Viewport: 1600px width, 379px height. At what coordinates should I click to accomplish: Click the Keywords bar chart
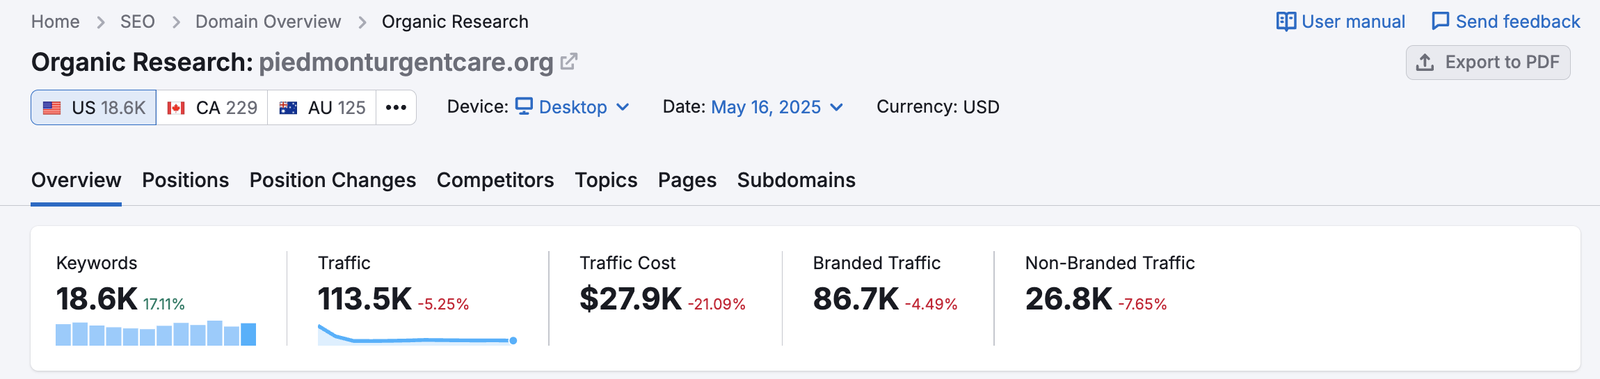(156, 333)
